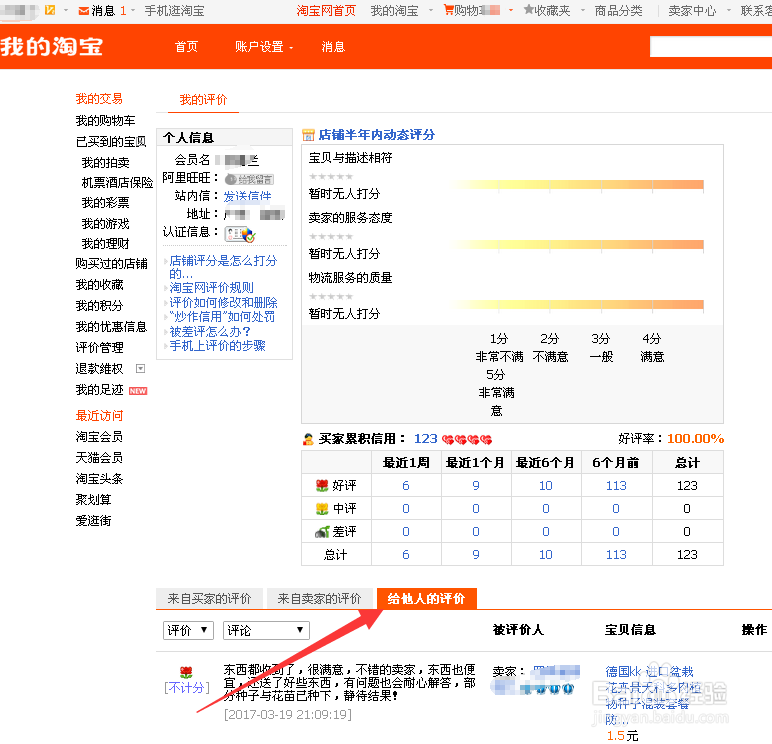
Task: Open 商品分类 in top bar
Action: pyautogui.click(x=618, y=10)
